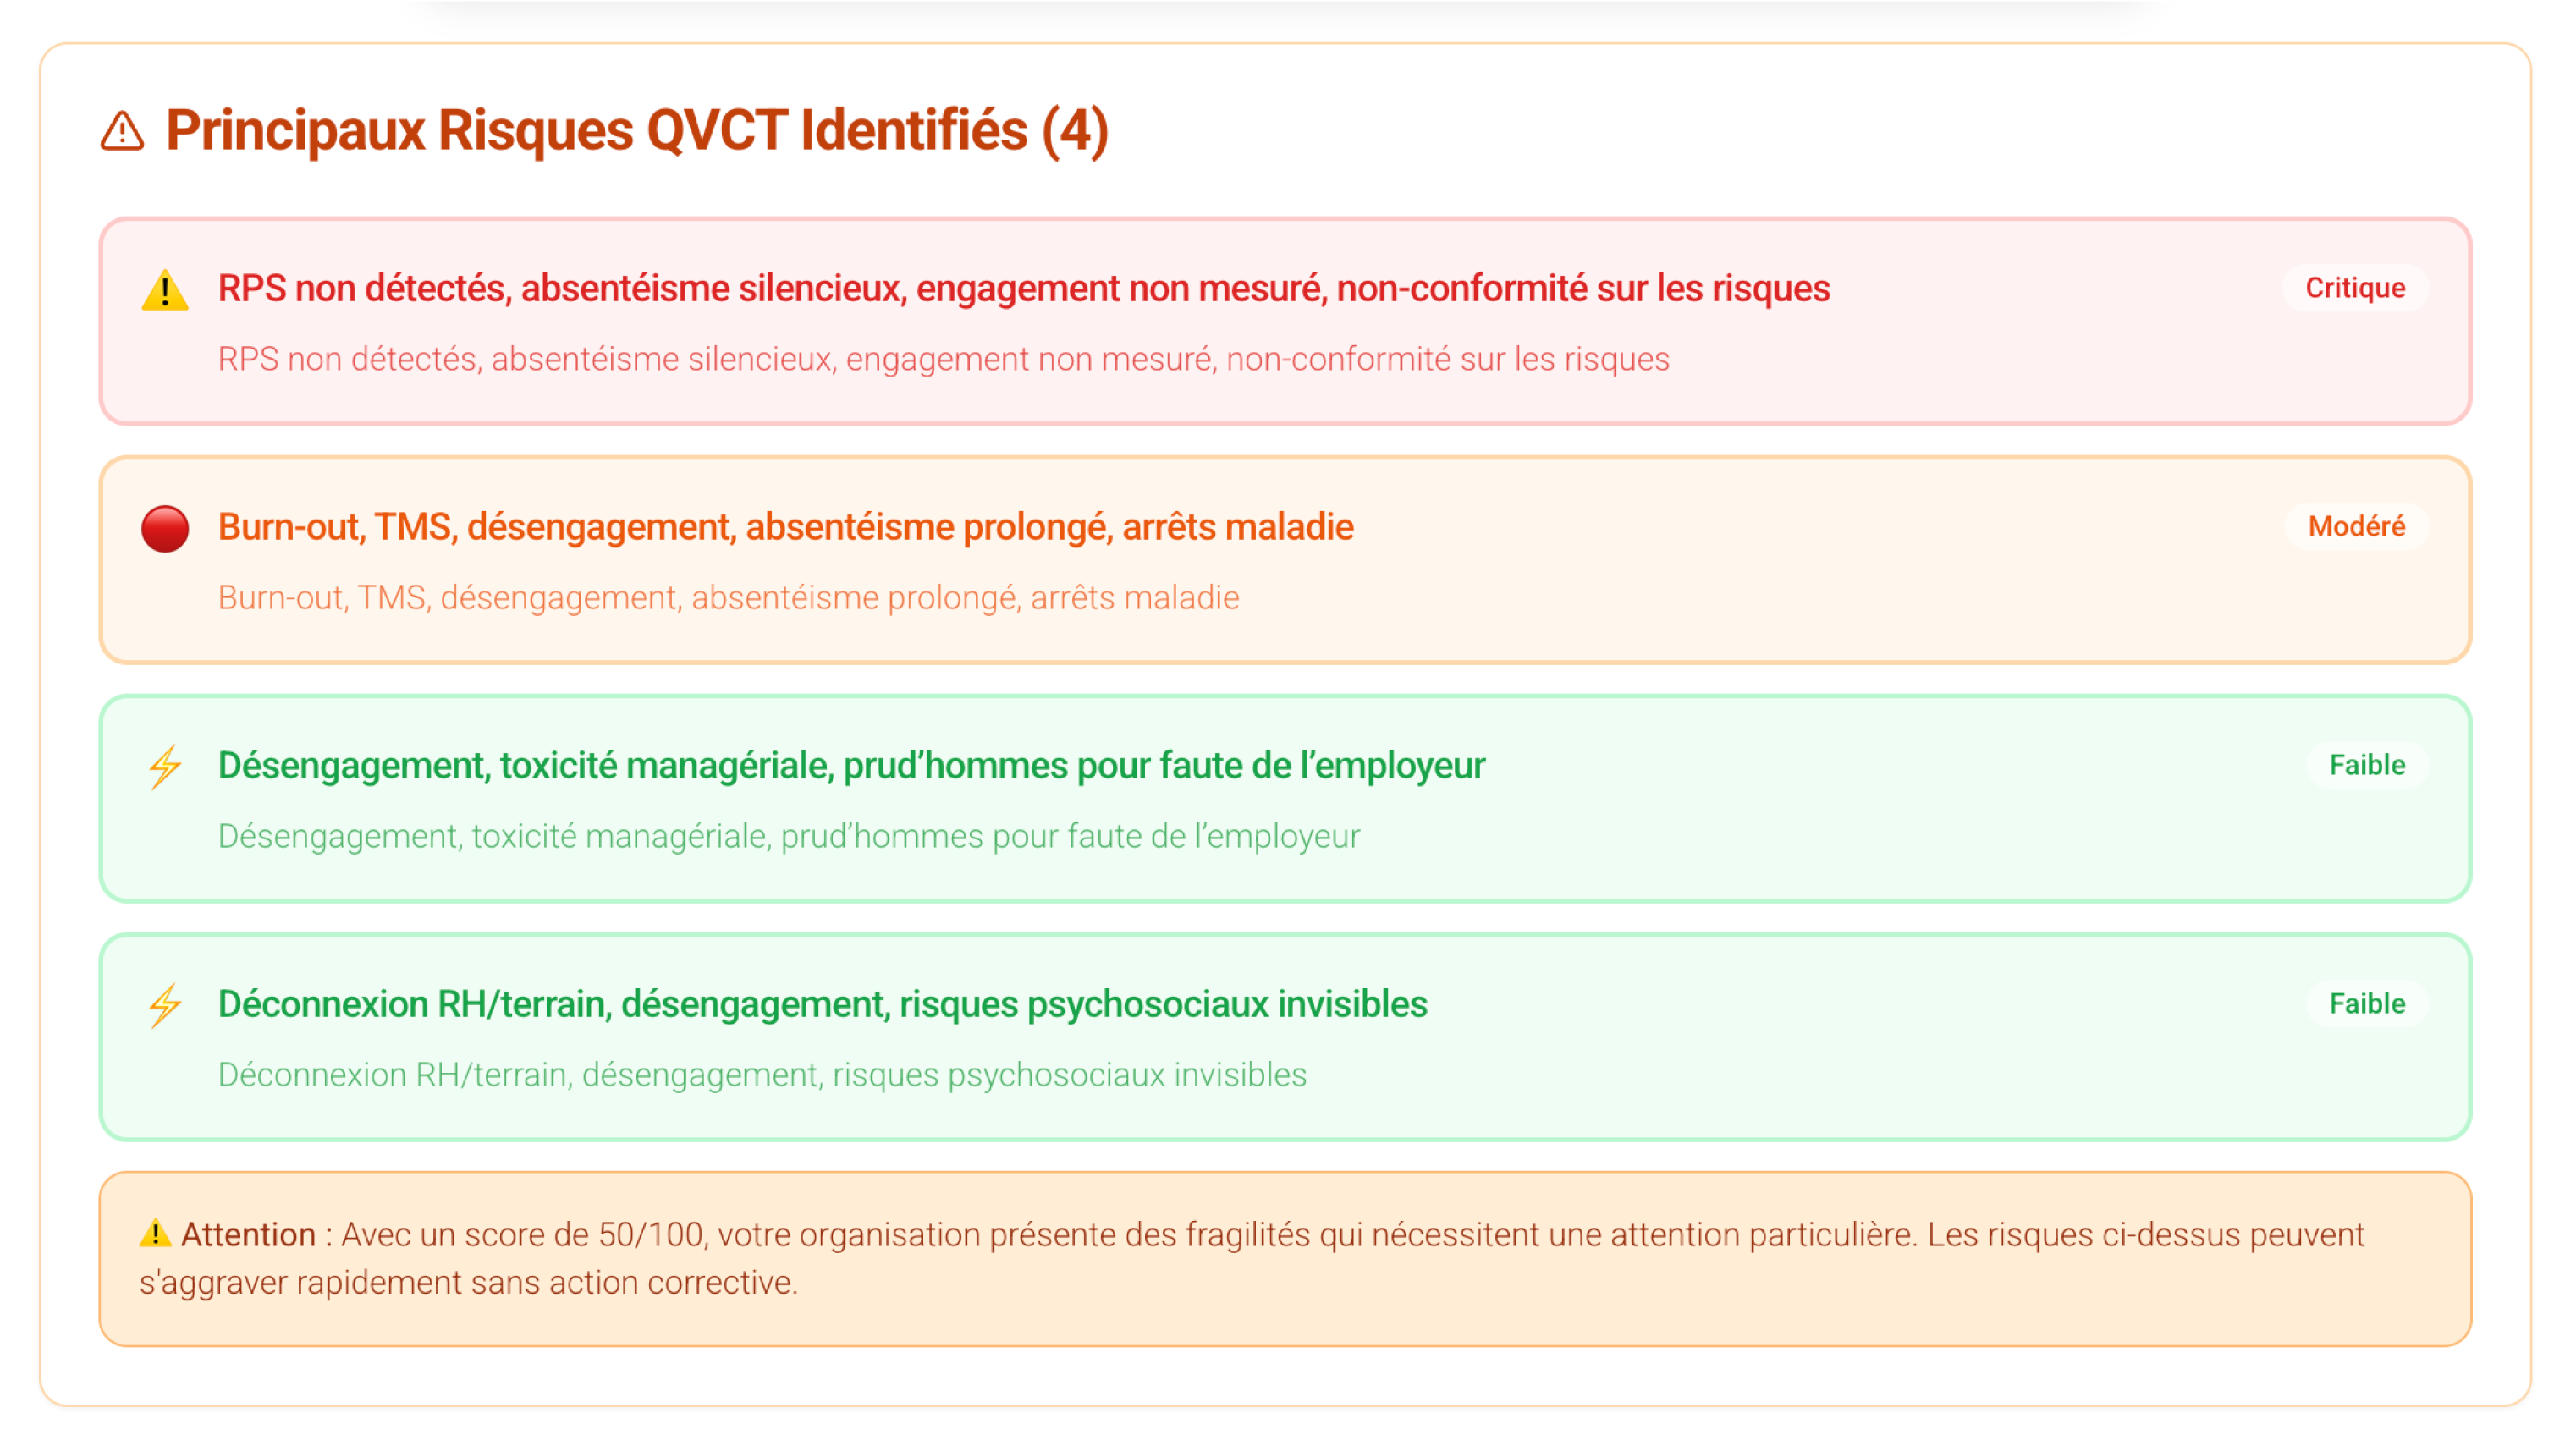The height and width of the screenshot is (1435, 2576).
Task: Click the lighter Burn-out, TMS description text
Action: click(x=728, y=598)
